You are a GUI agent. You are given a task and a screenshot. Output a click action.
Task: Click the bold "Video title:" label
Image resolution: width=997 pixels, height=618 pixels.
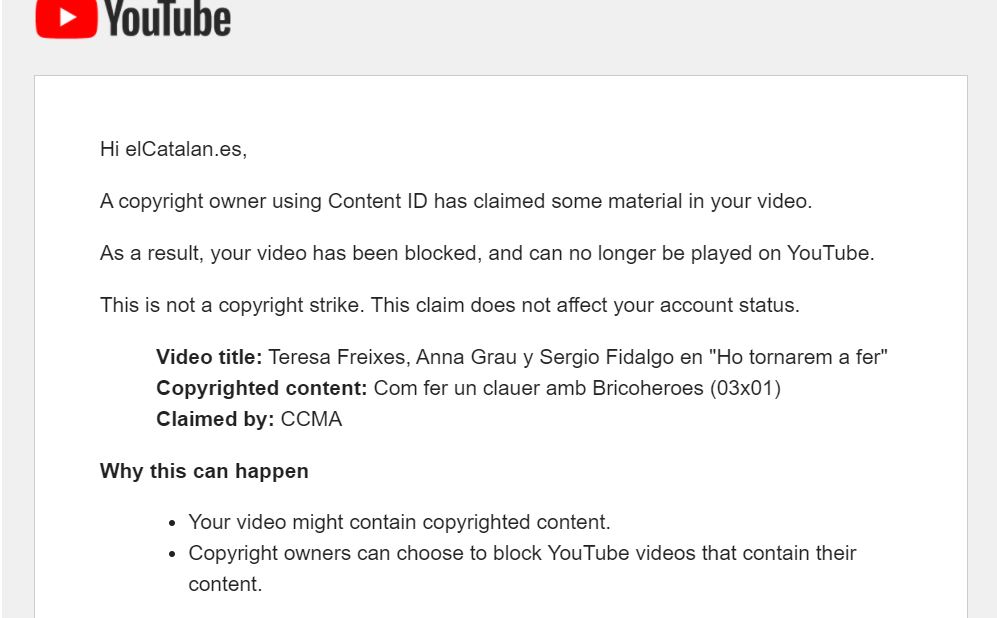click(x=209, y=357)
